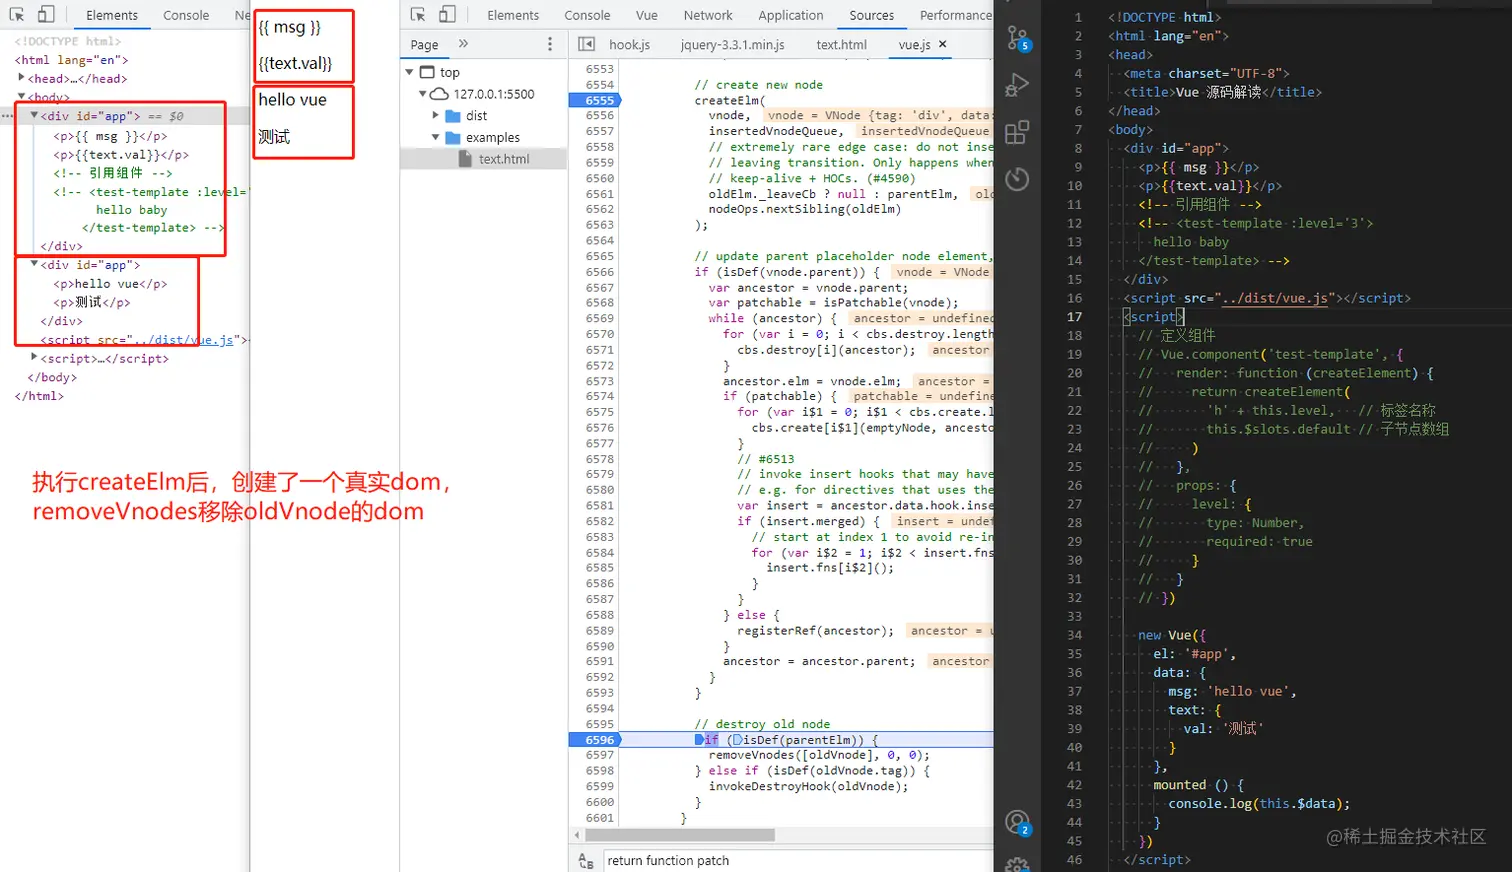Open the Page pane three-dot menu
Image resolution: width=1512 pixels, height=872 pixels.
coord(550,44)
